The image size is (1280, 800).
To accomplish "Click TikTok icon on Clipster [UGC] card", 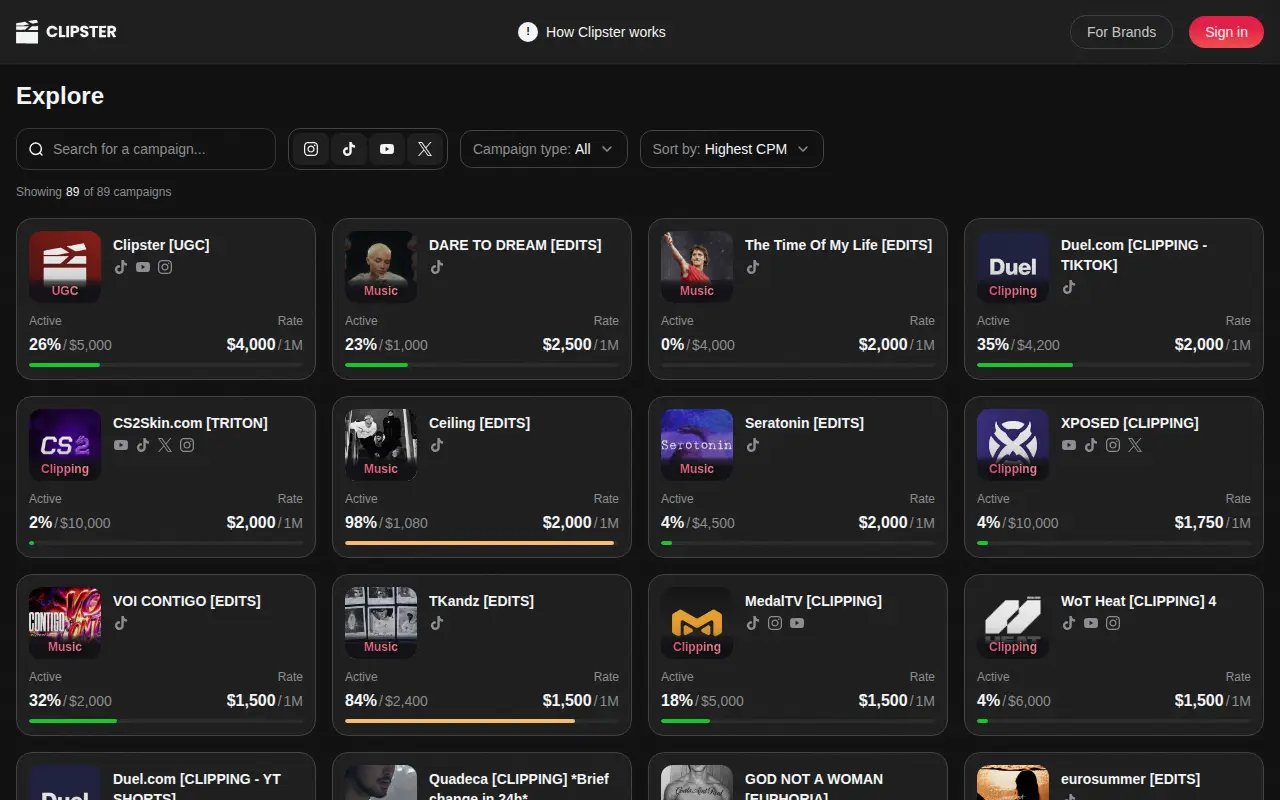I will click(121, 267).
